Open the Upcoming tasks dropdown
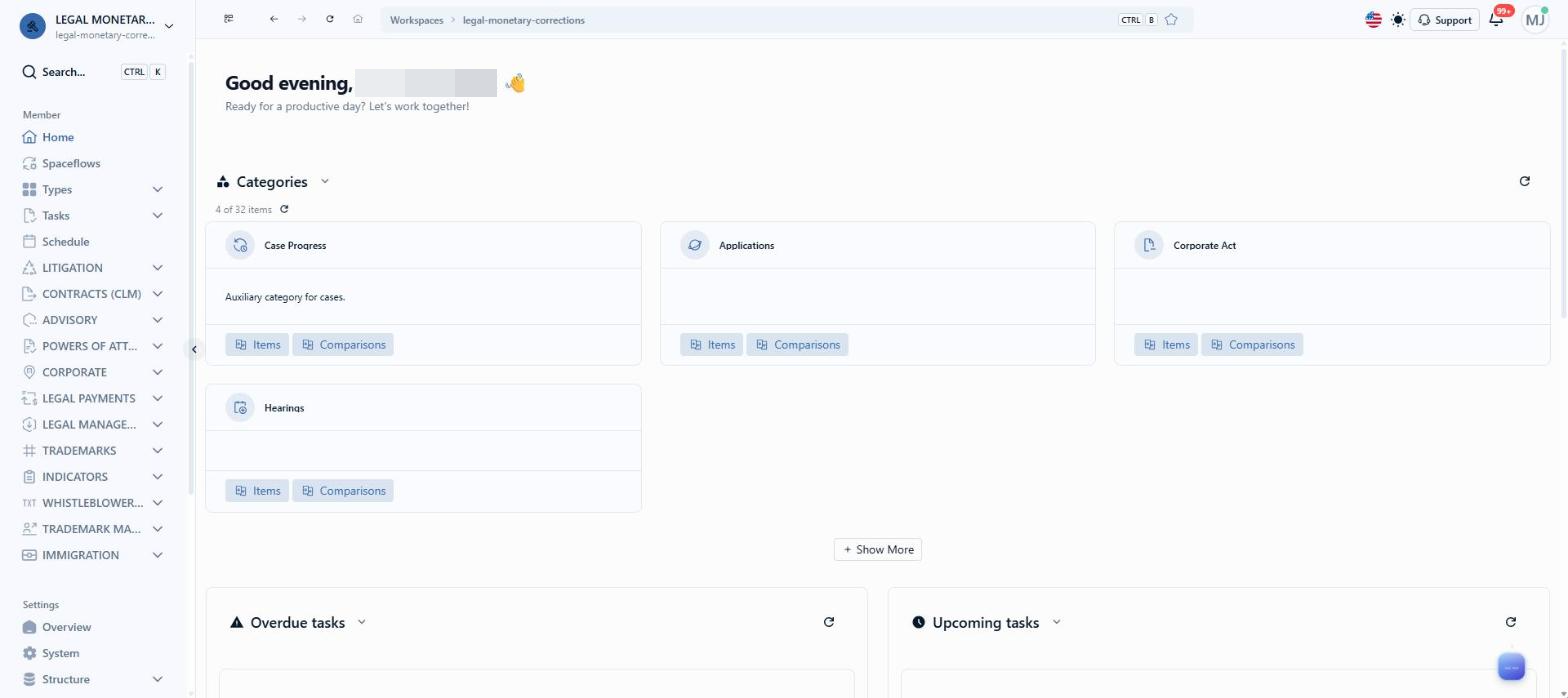Screen dimensions: 1568x698 1056,622
